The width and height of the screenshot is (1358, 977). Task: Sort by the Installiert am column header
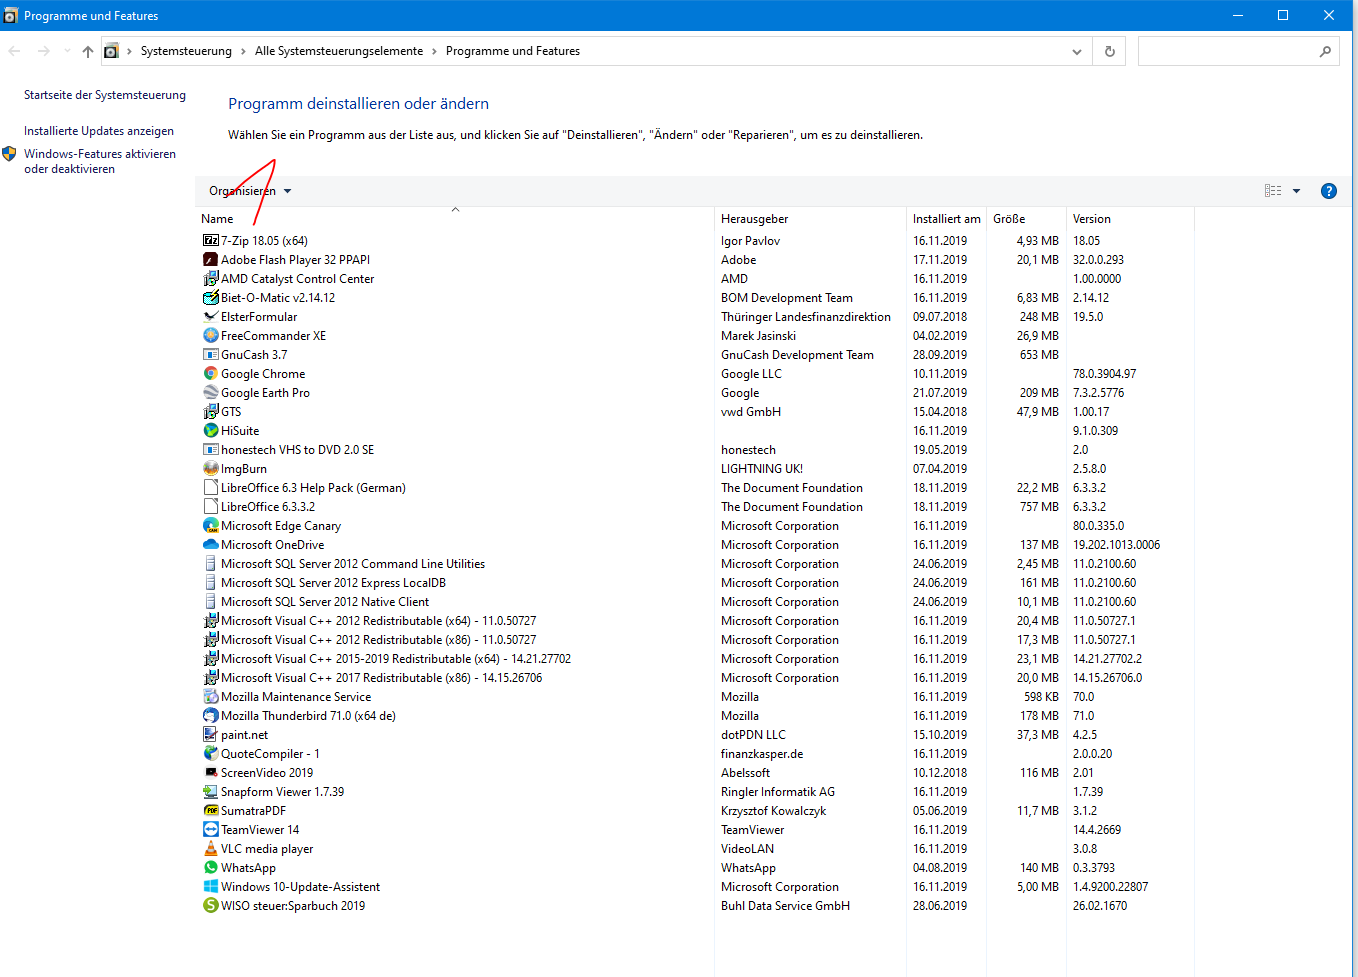946,219
